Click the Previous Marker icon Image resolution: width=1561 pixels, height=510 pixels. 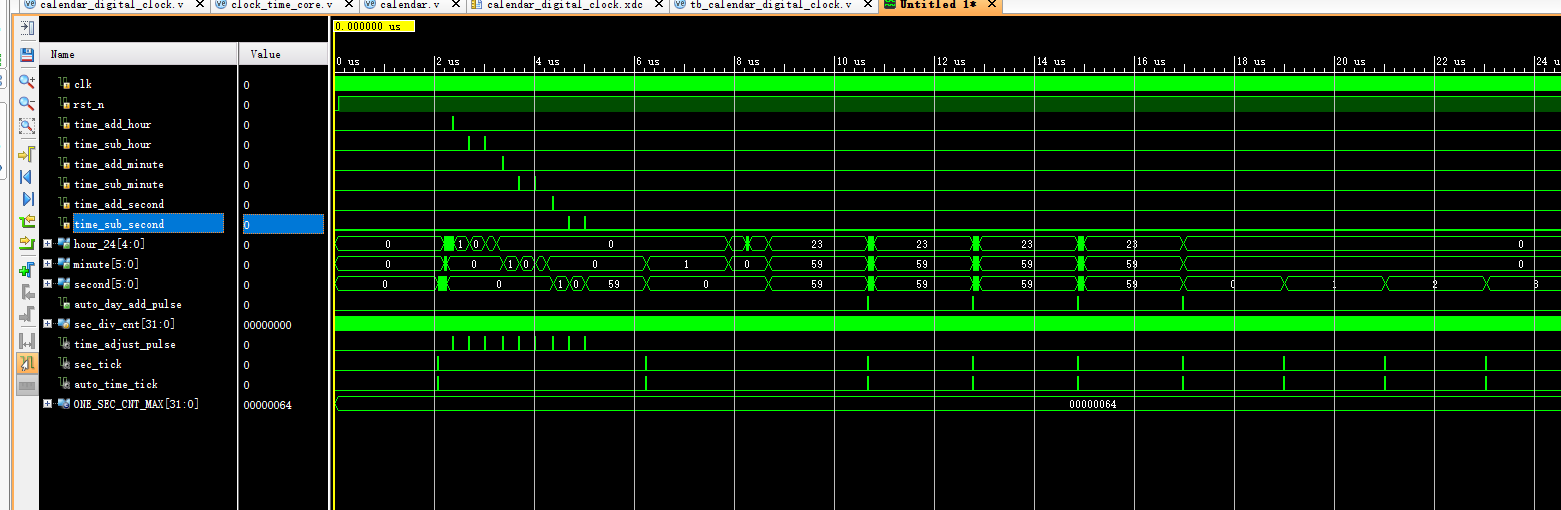coord(27,292)
